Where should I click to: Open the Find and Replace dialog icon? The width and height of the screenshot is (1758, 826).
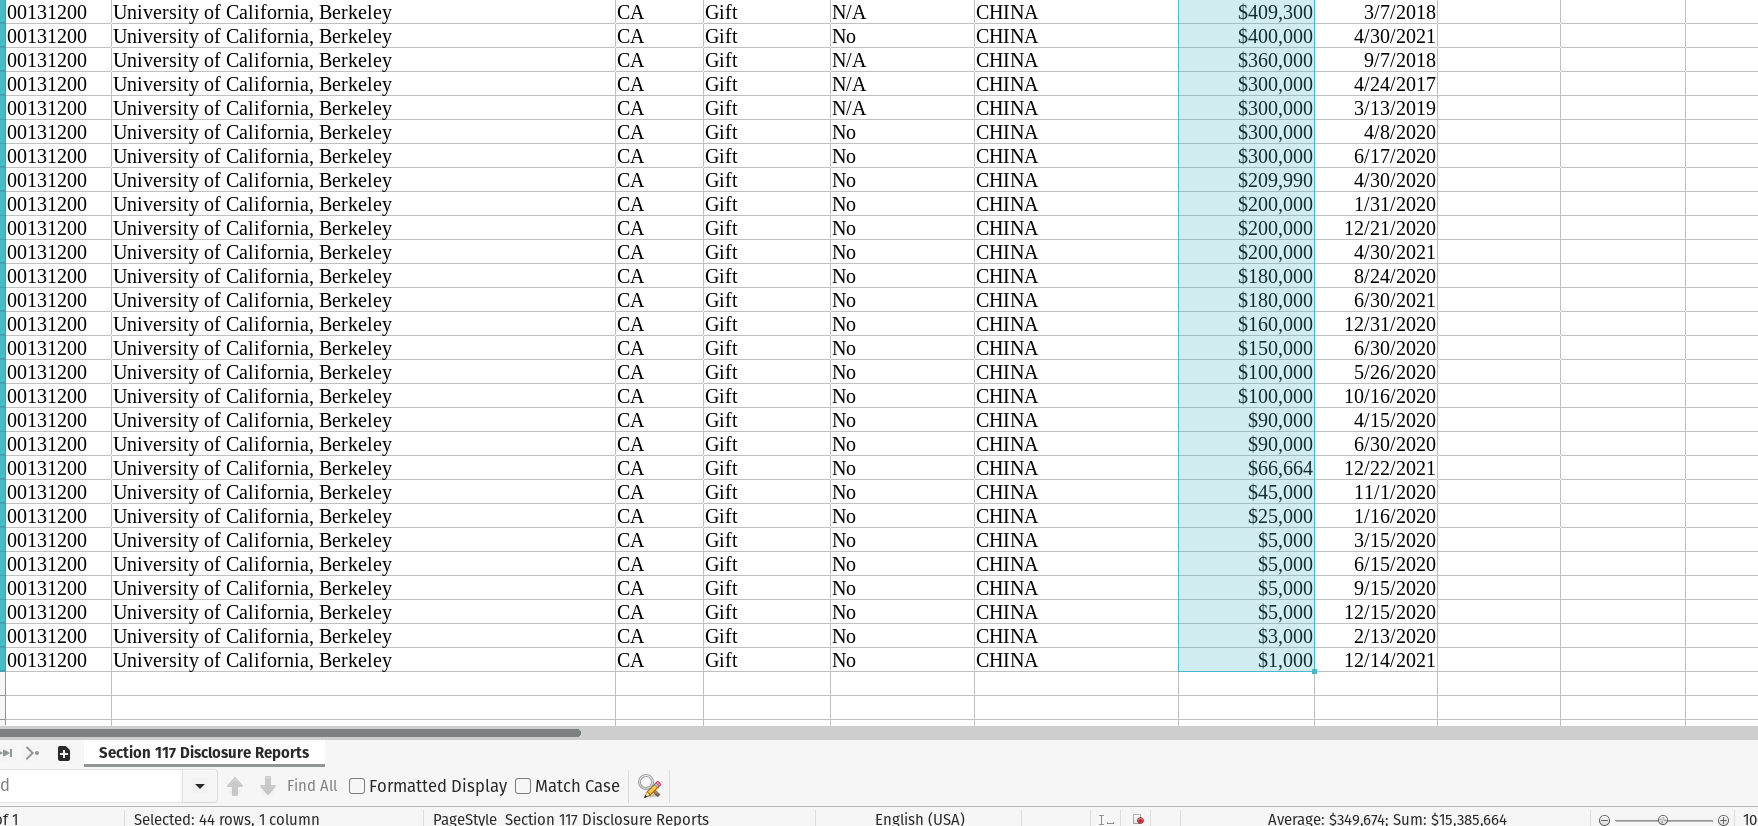[x=649, y=787]
